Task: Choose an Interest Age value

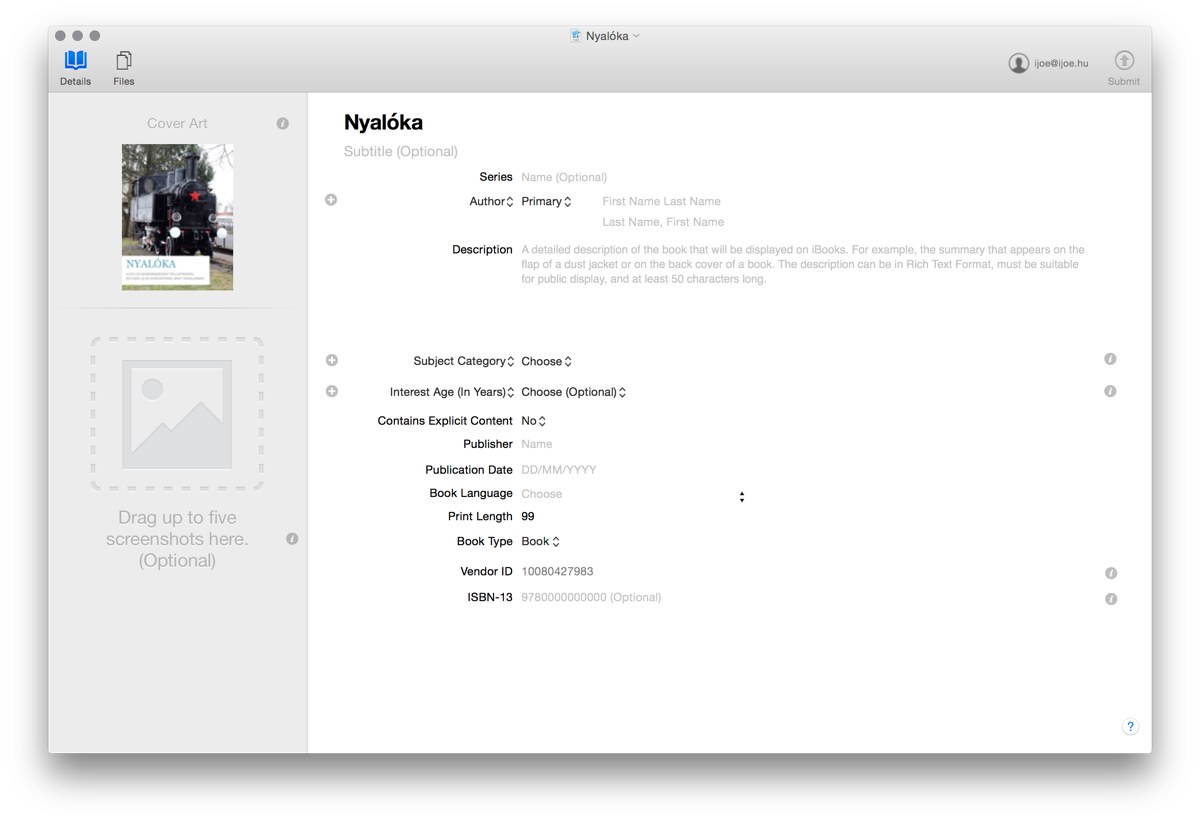Action: coord(573,392)
